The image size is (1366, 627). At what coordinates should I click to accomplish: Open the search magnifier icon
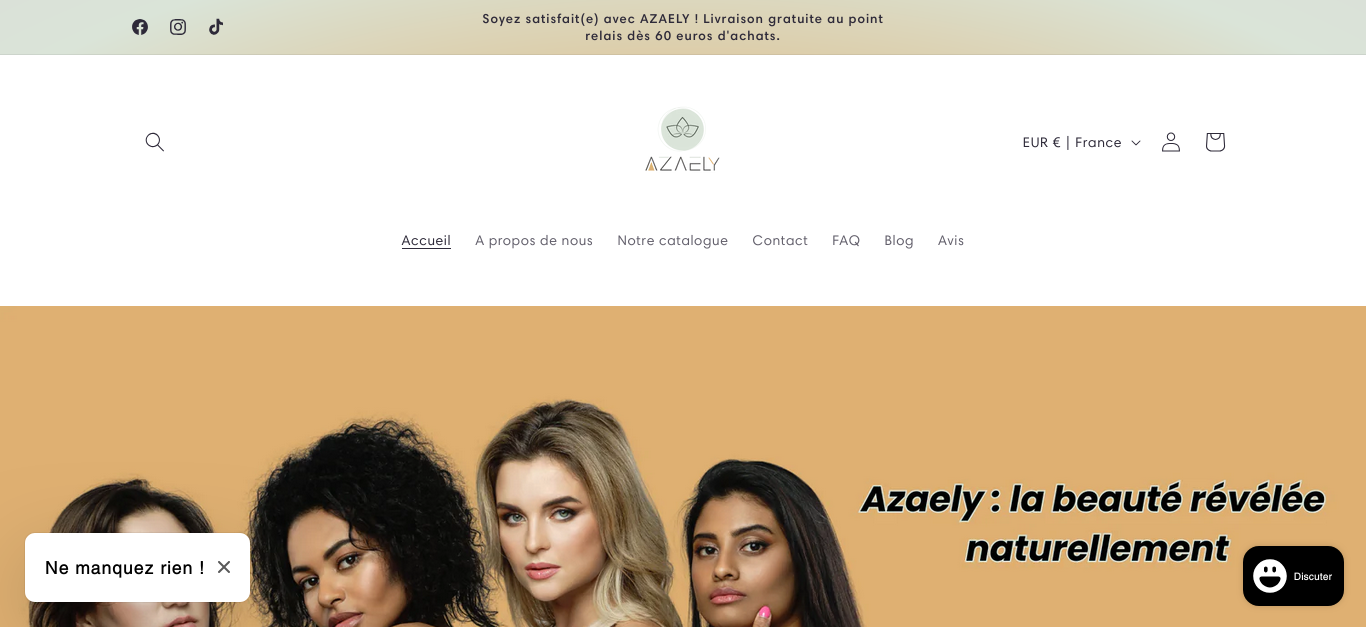coord(154,142)
